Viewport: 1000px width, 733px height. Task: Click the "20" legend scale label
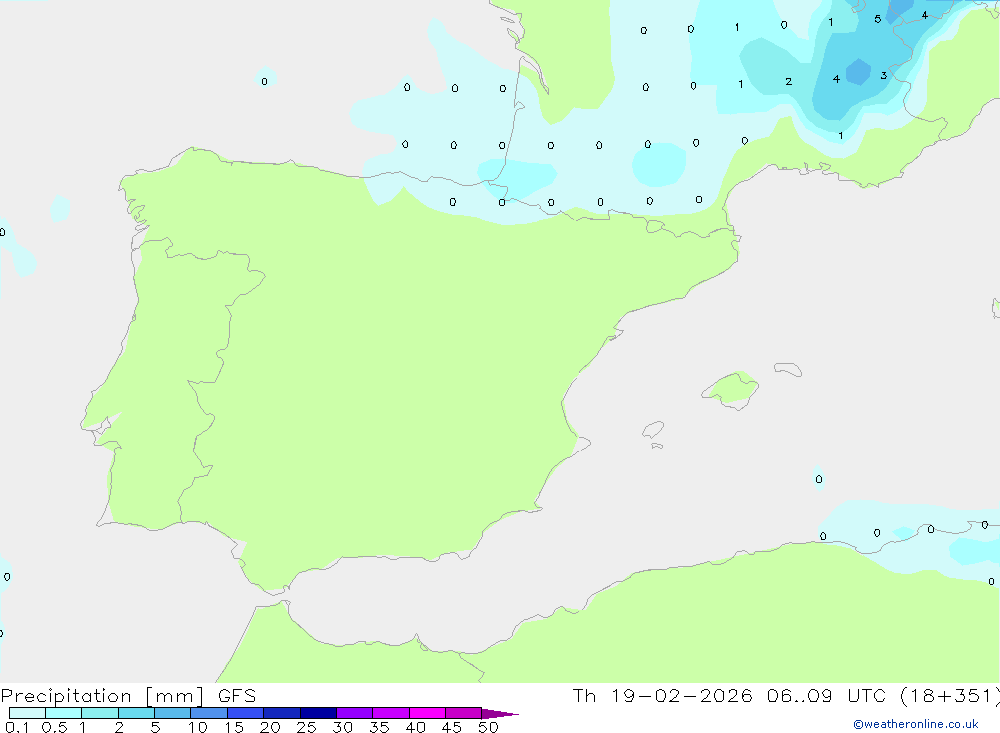[270, 727]
